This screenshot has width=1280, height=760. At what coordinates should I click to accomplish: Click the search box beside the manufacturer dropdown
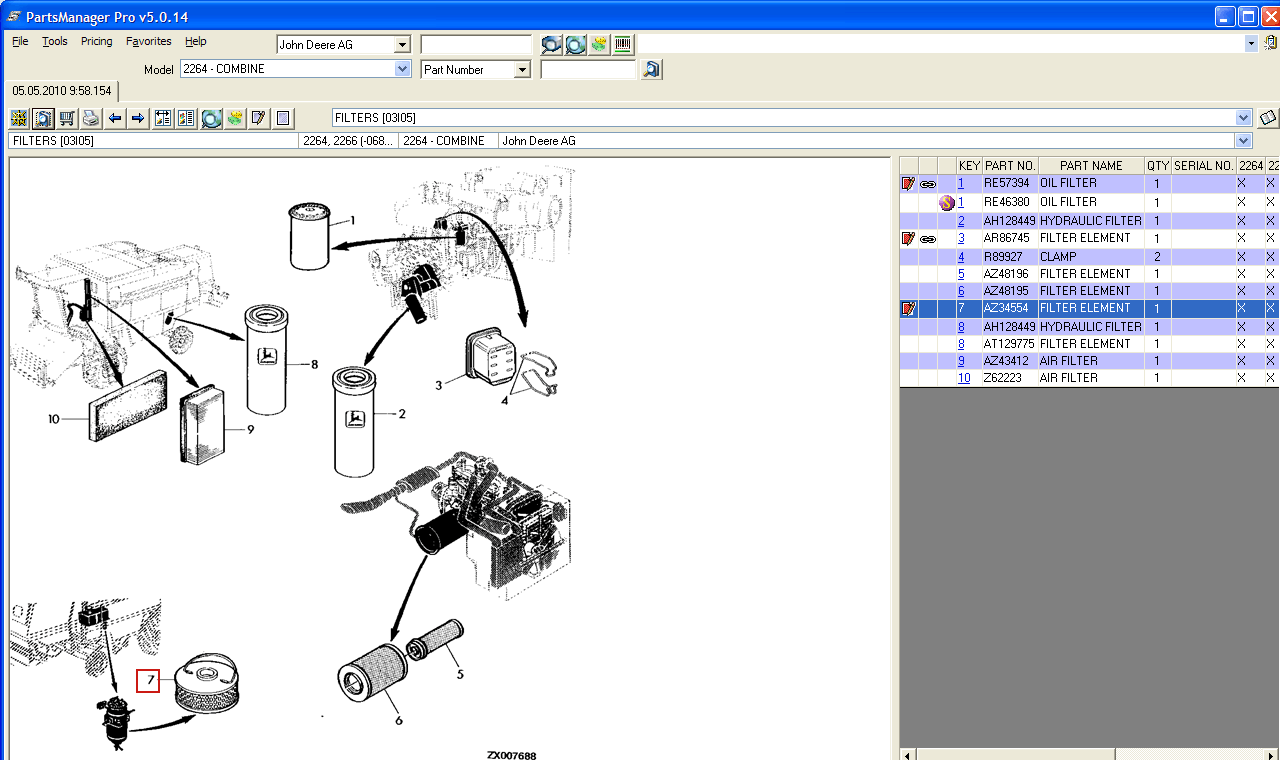click(476, 45)
